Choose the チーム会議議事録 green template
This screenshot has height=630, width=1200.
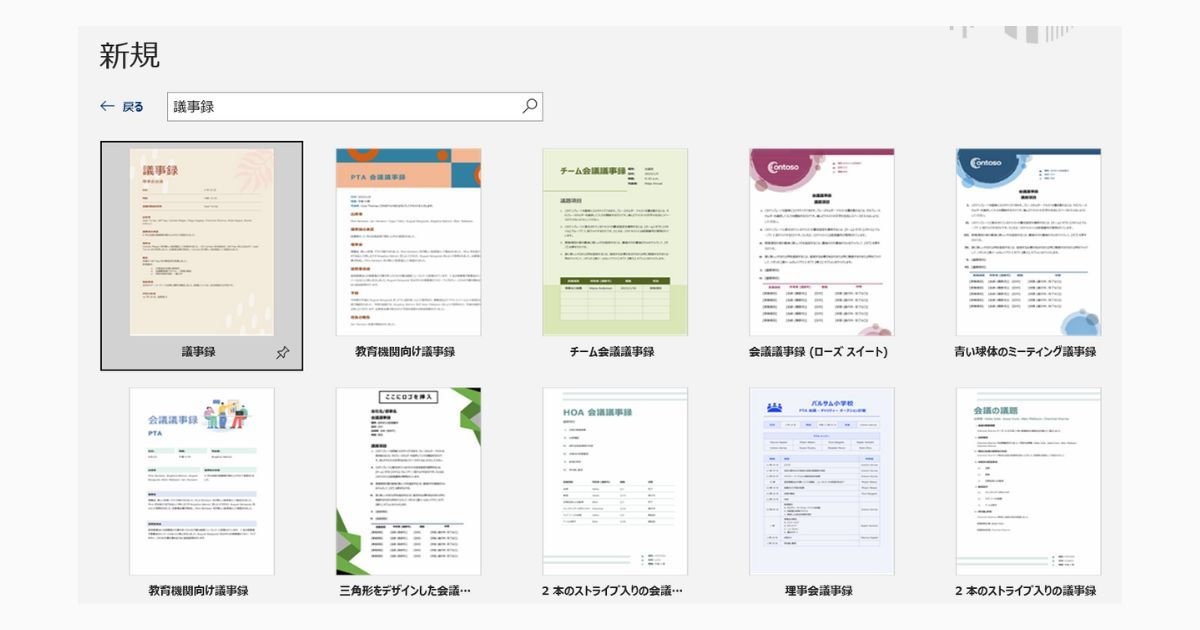coord(615,242)
